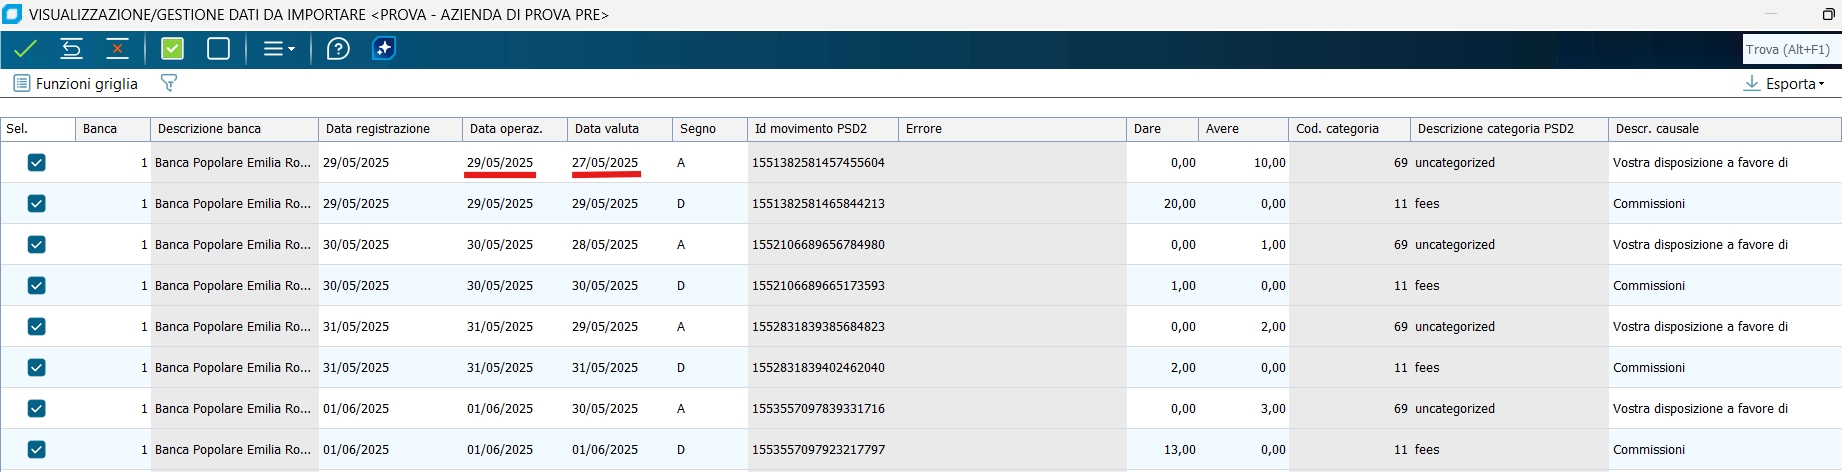Open the Funzioni griglia menu

tap(76, 84)
